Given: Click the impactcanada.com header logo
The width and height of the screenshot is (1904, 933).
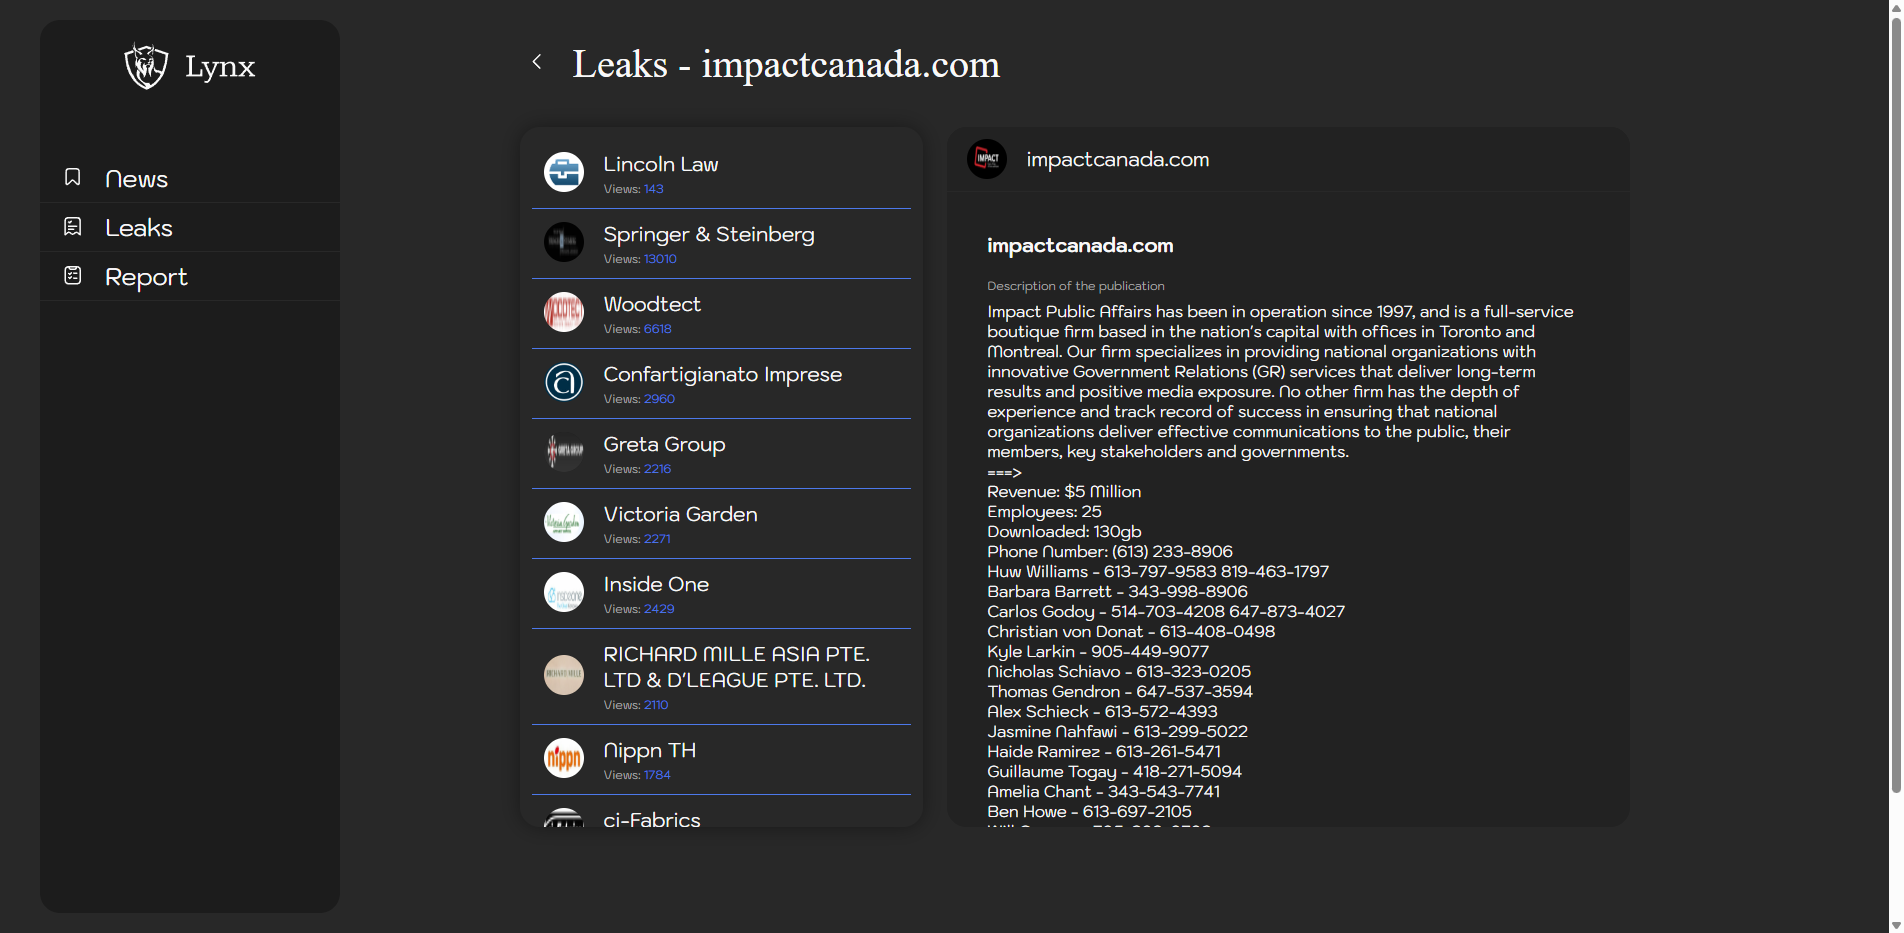Looking at the screenshot, I should (x=987, y=159).
